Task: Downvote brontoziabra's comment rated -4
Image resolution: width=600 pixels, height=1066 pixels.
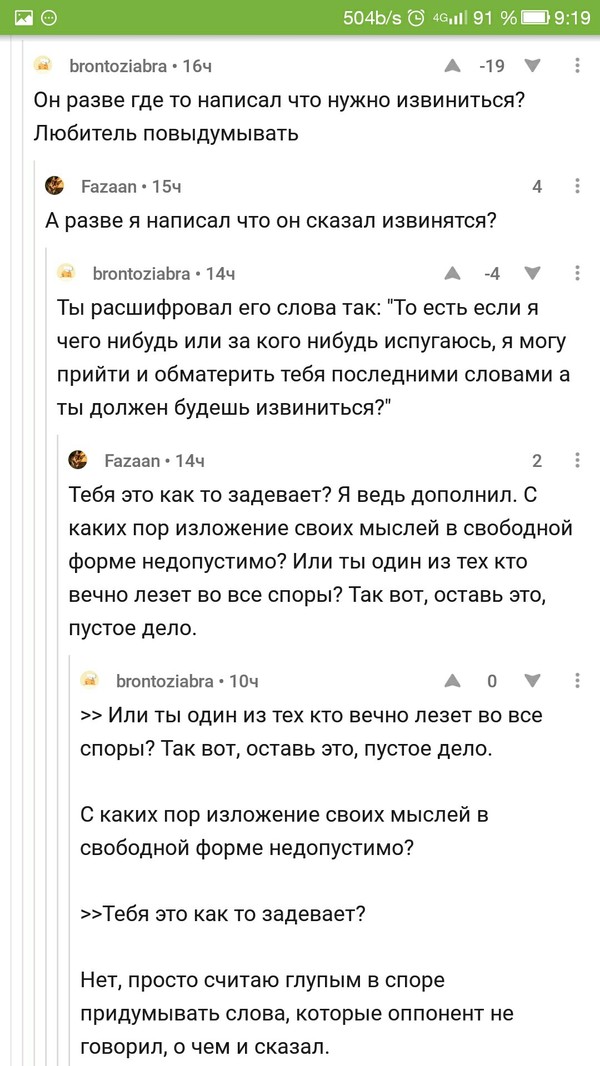Action: [x=532, y=273]
